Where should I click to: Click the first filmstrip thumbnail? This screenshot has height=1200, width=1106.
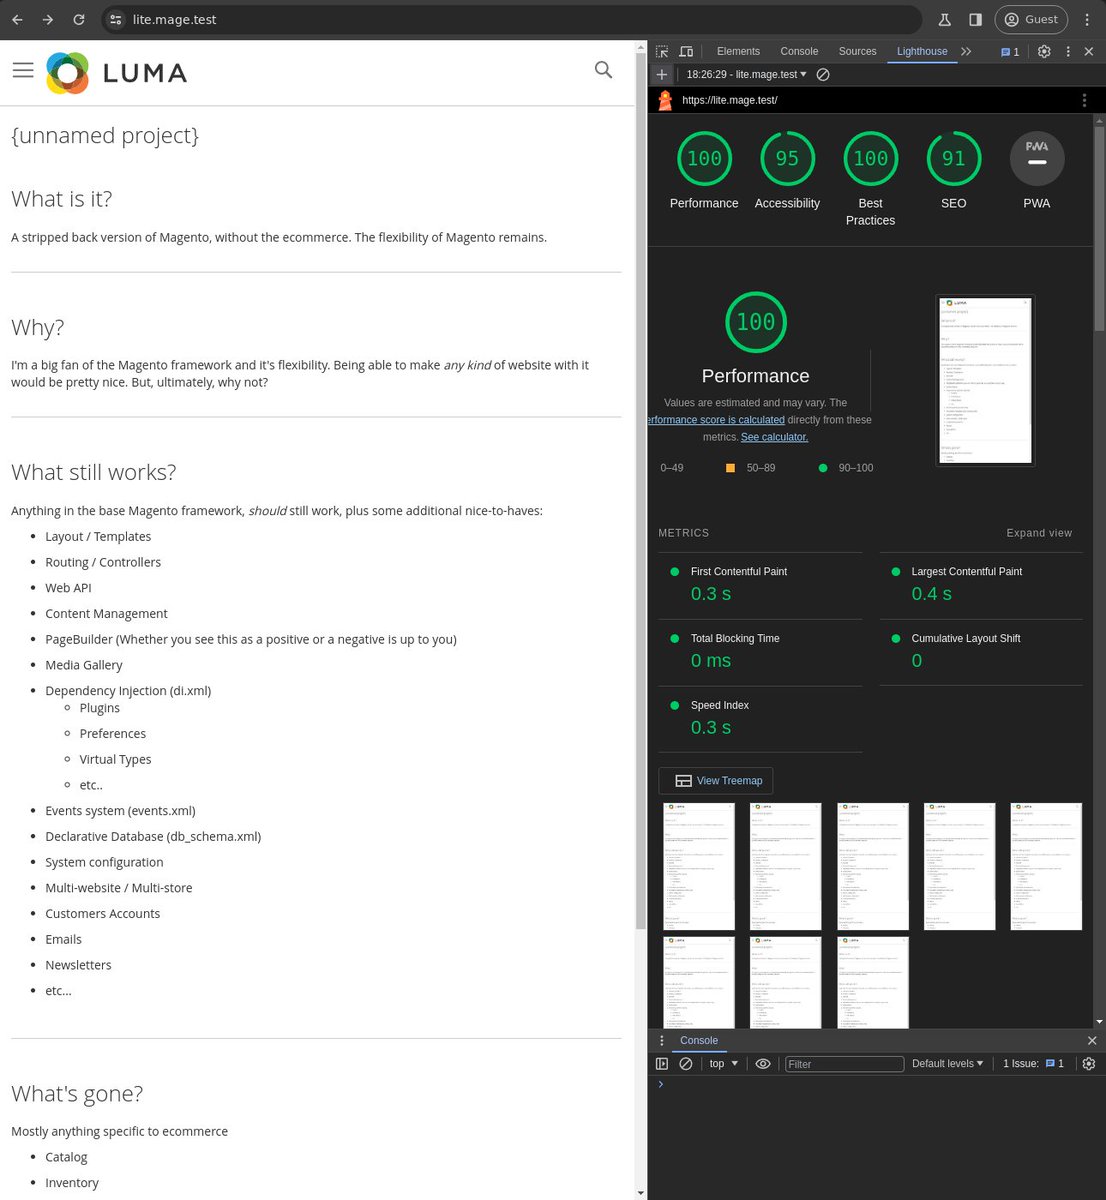(699, 866)
